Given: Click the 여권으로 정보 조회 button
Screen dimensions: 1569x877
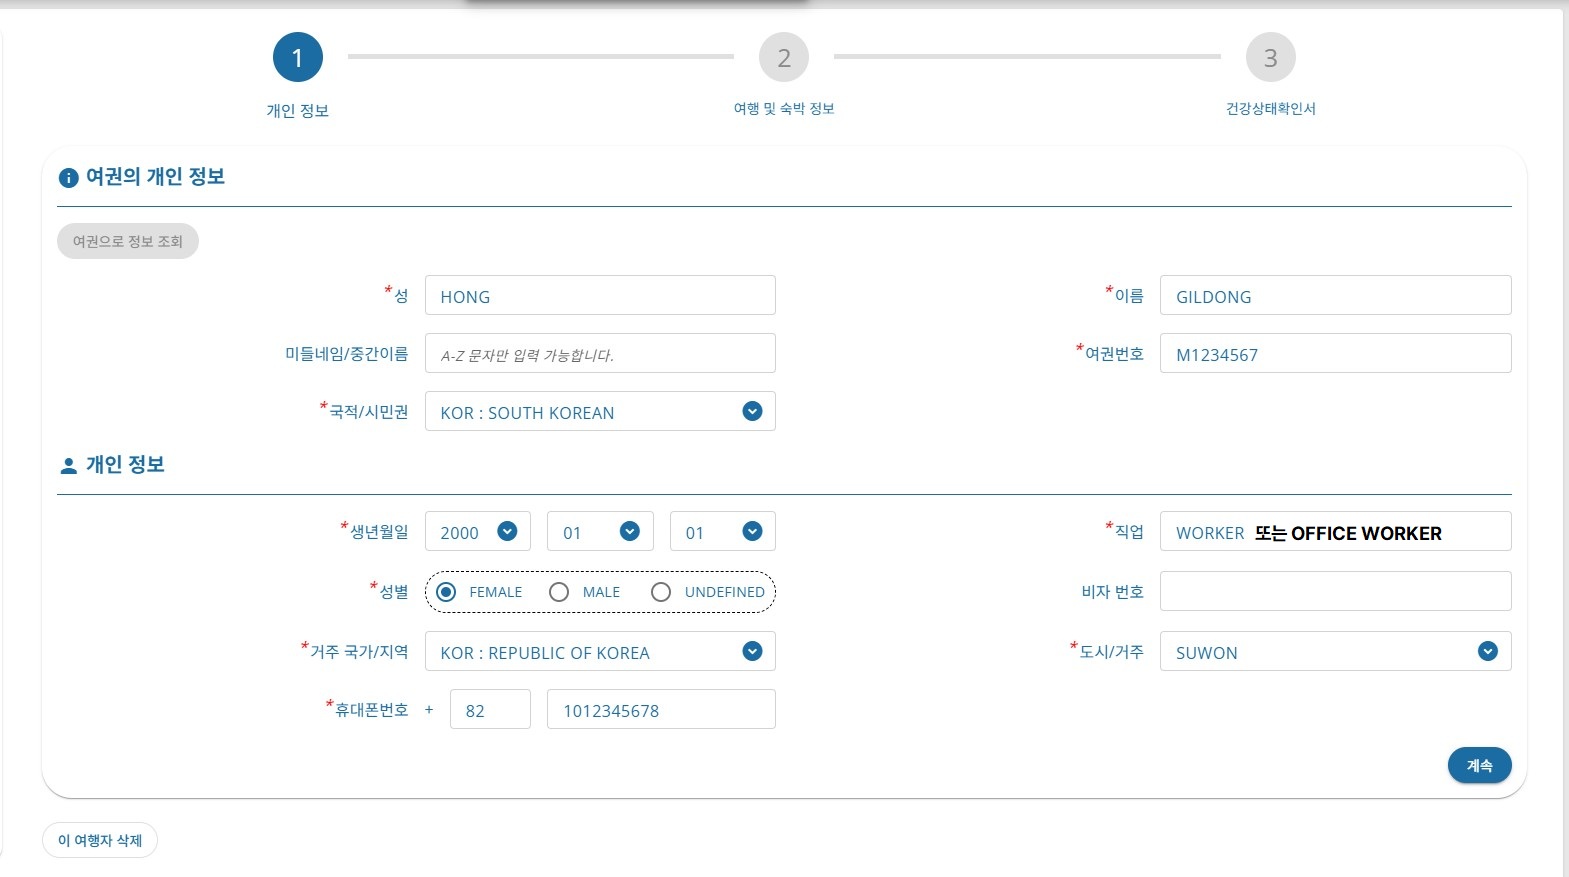Looking at the screenshot, I should coord(128,241).
